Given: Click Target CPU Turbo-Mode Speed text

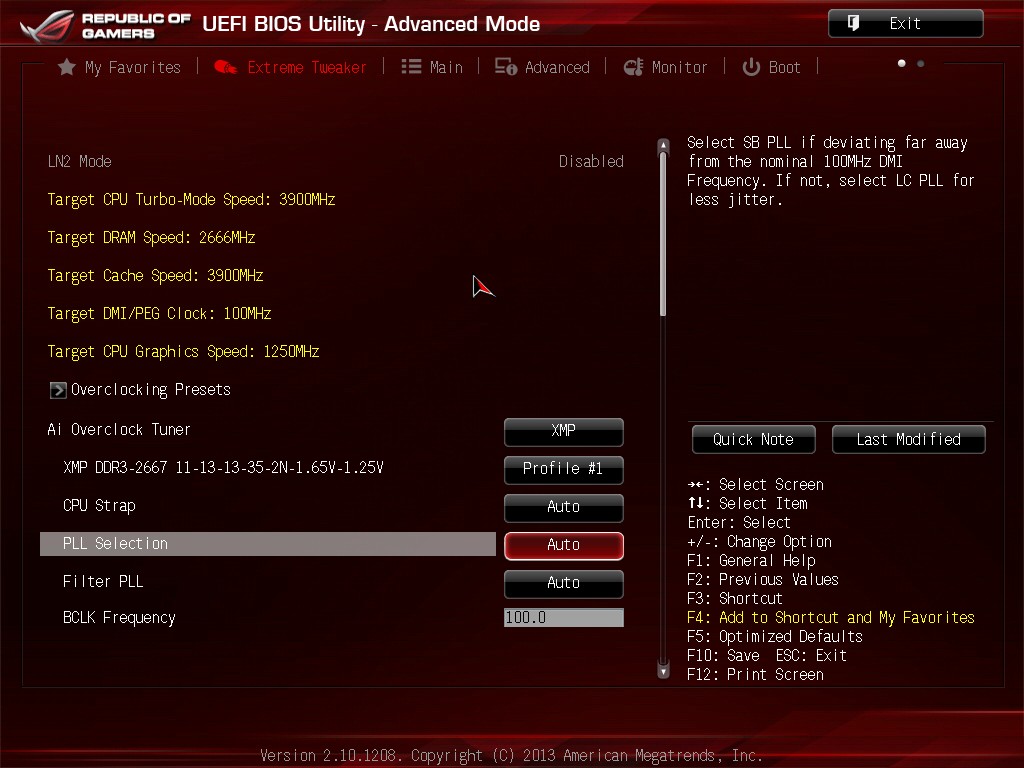Looking at the screenshot, I should (x=191, y=200).
